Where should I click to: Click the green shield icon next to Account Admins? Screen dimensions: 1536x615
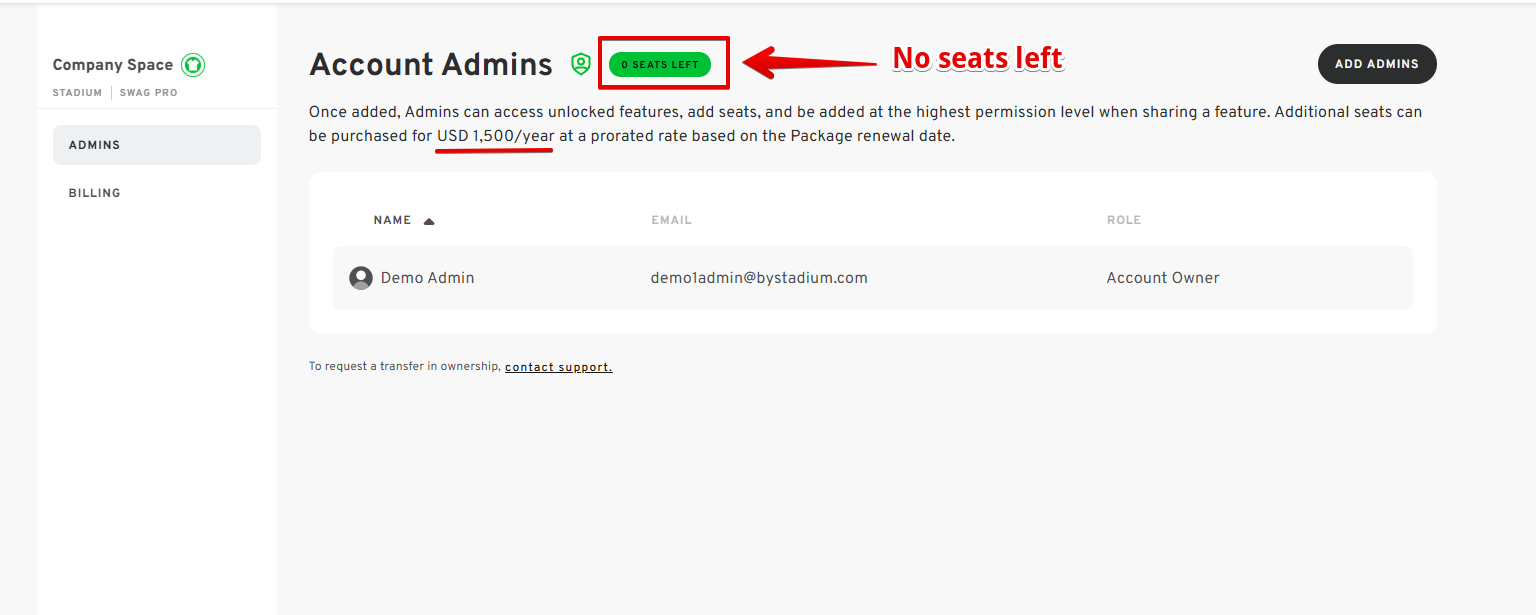tap(581, 64)
